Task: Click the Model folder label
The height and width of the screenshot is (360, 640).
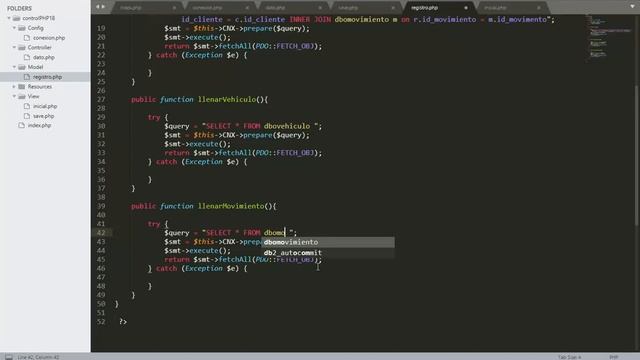Action: point(36,67)
